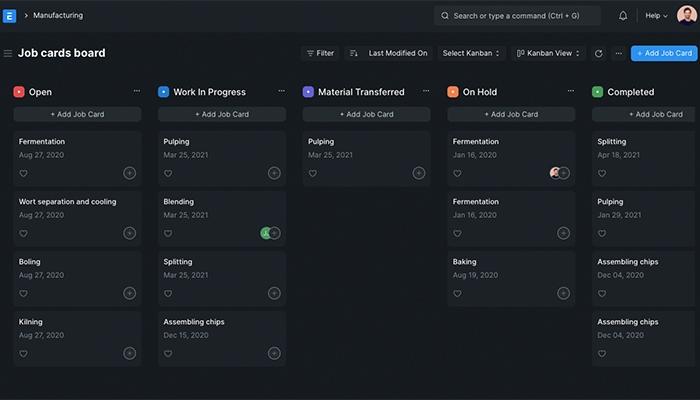Open the Select Kanban dropdown

(x=471, y=53)
